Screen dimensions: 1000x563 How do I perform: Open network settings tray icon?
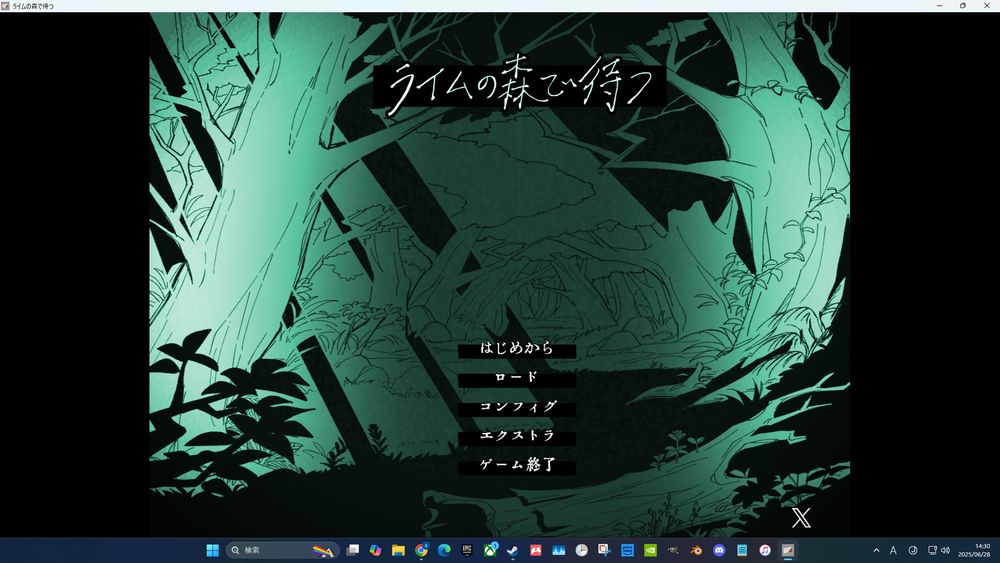pos(932,550)
